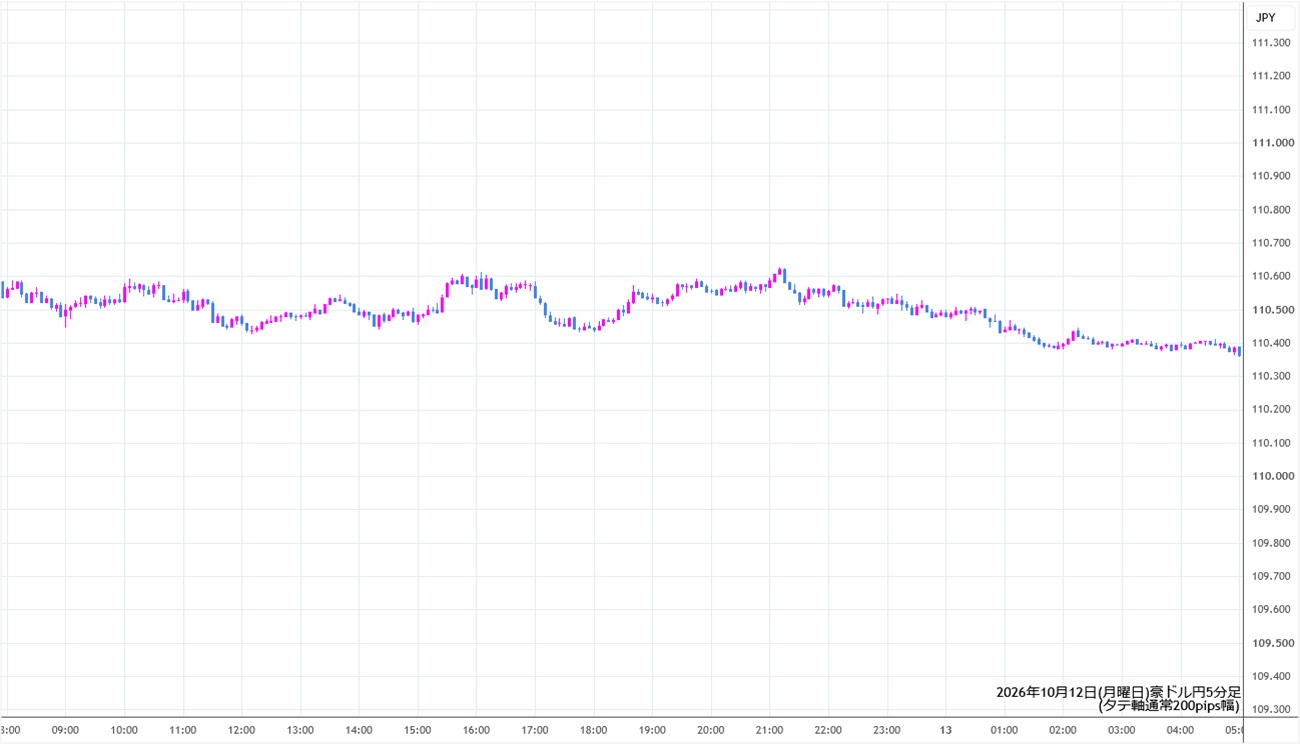This screenshot has height=745, width=1300.
Task: Select the 16:00 time axis label
Action: coord(476,730)
